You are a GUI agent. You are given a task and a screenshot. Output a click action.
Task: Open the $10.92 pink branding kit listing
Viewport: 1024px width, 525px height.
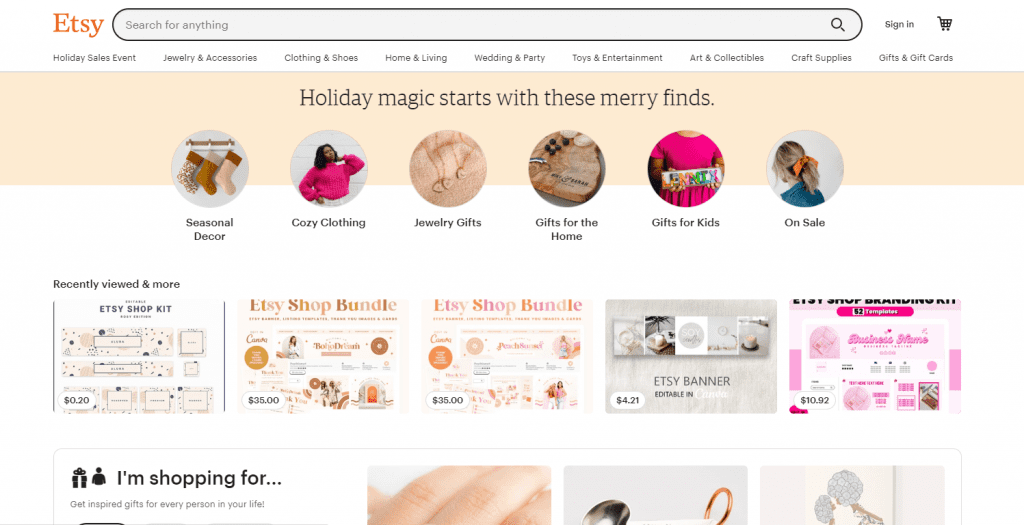875,356
